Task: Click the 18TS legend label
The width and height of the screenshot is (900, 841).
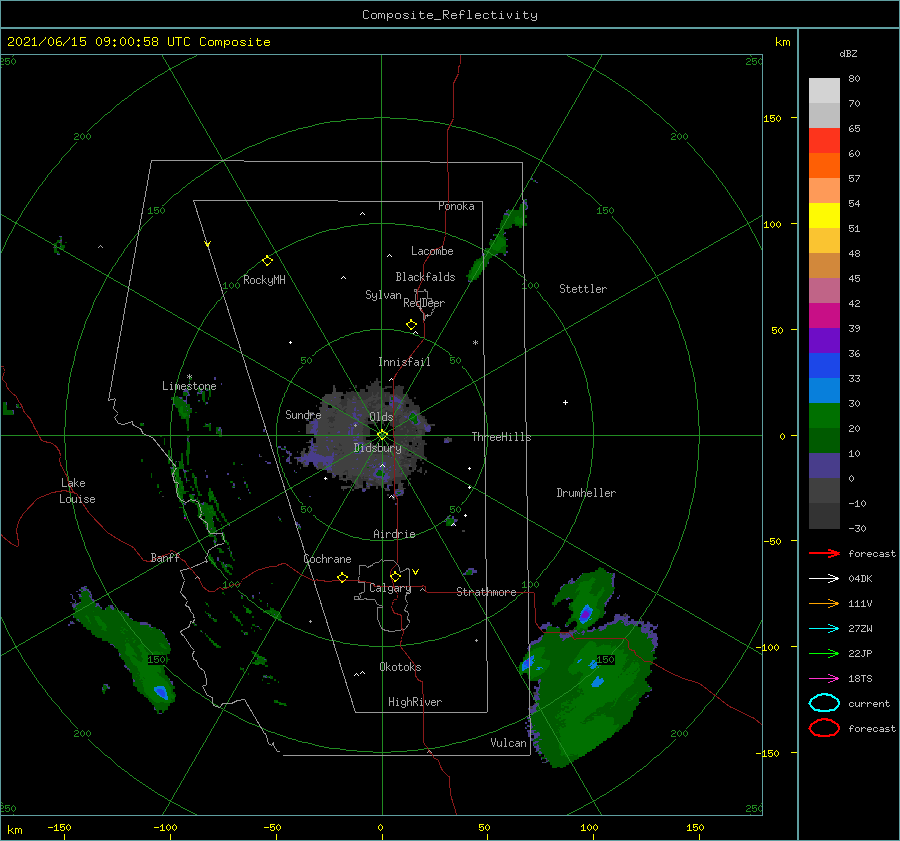Action: tap(860, 679)
